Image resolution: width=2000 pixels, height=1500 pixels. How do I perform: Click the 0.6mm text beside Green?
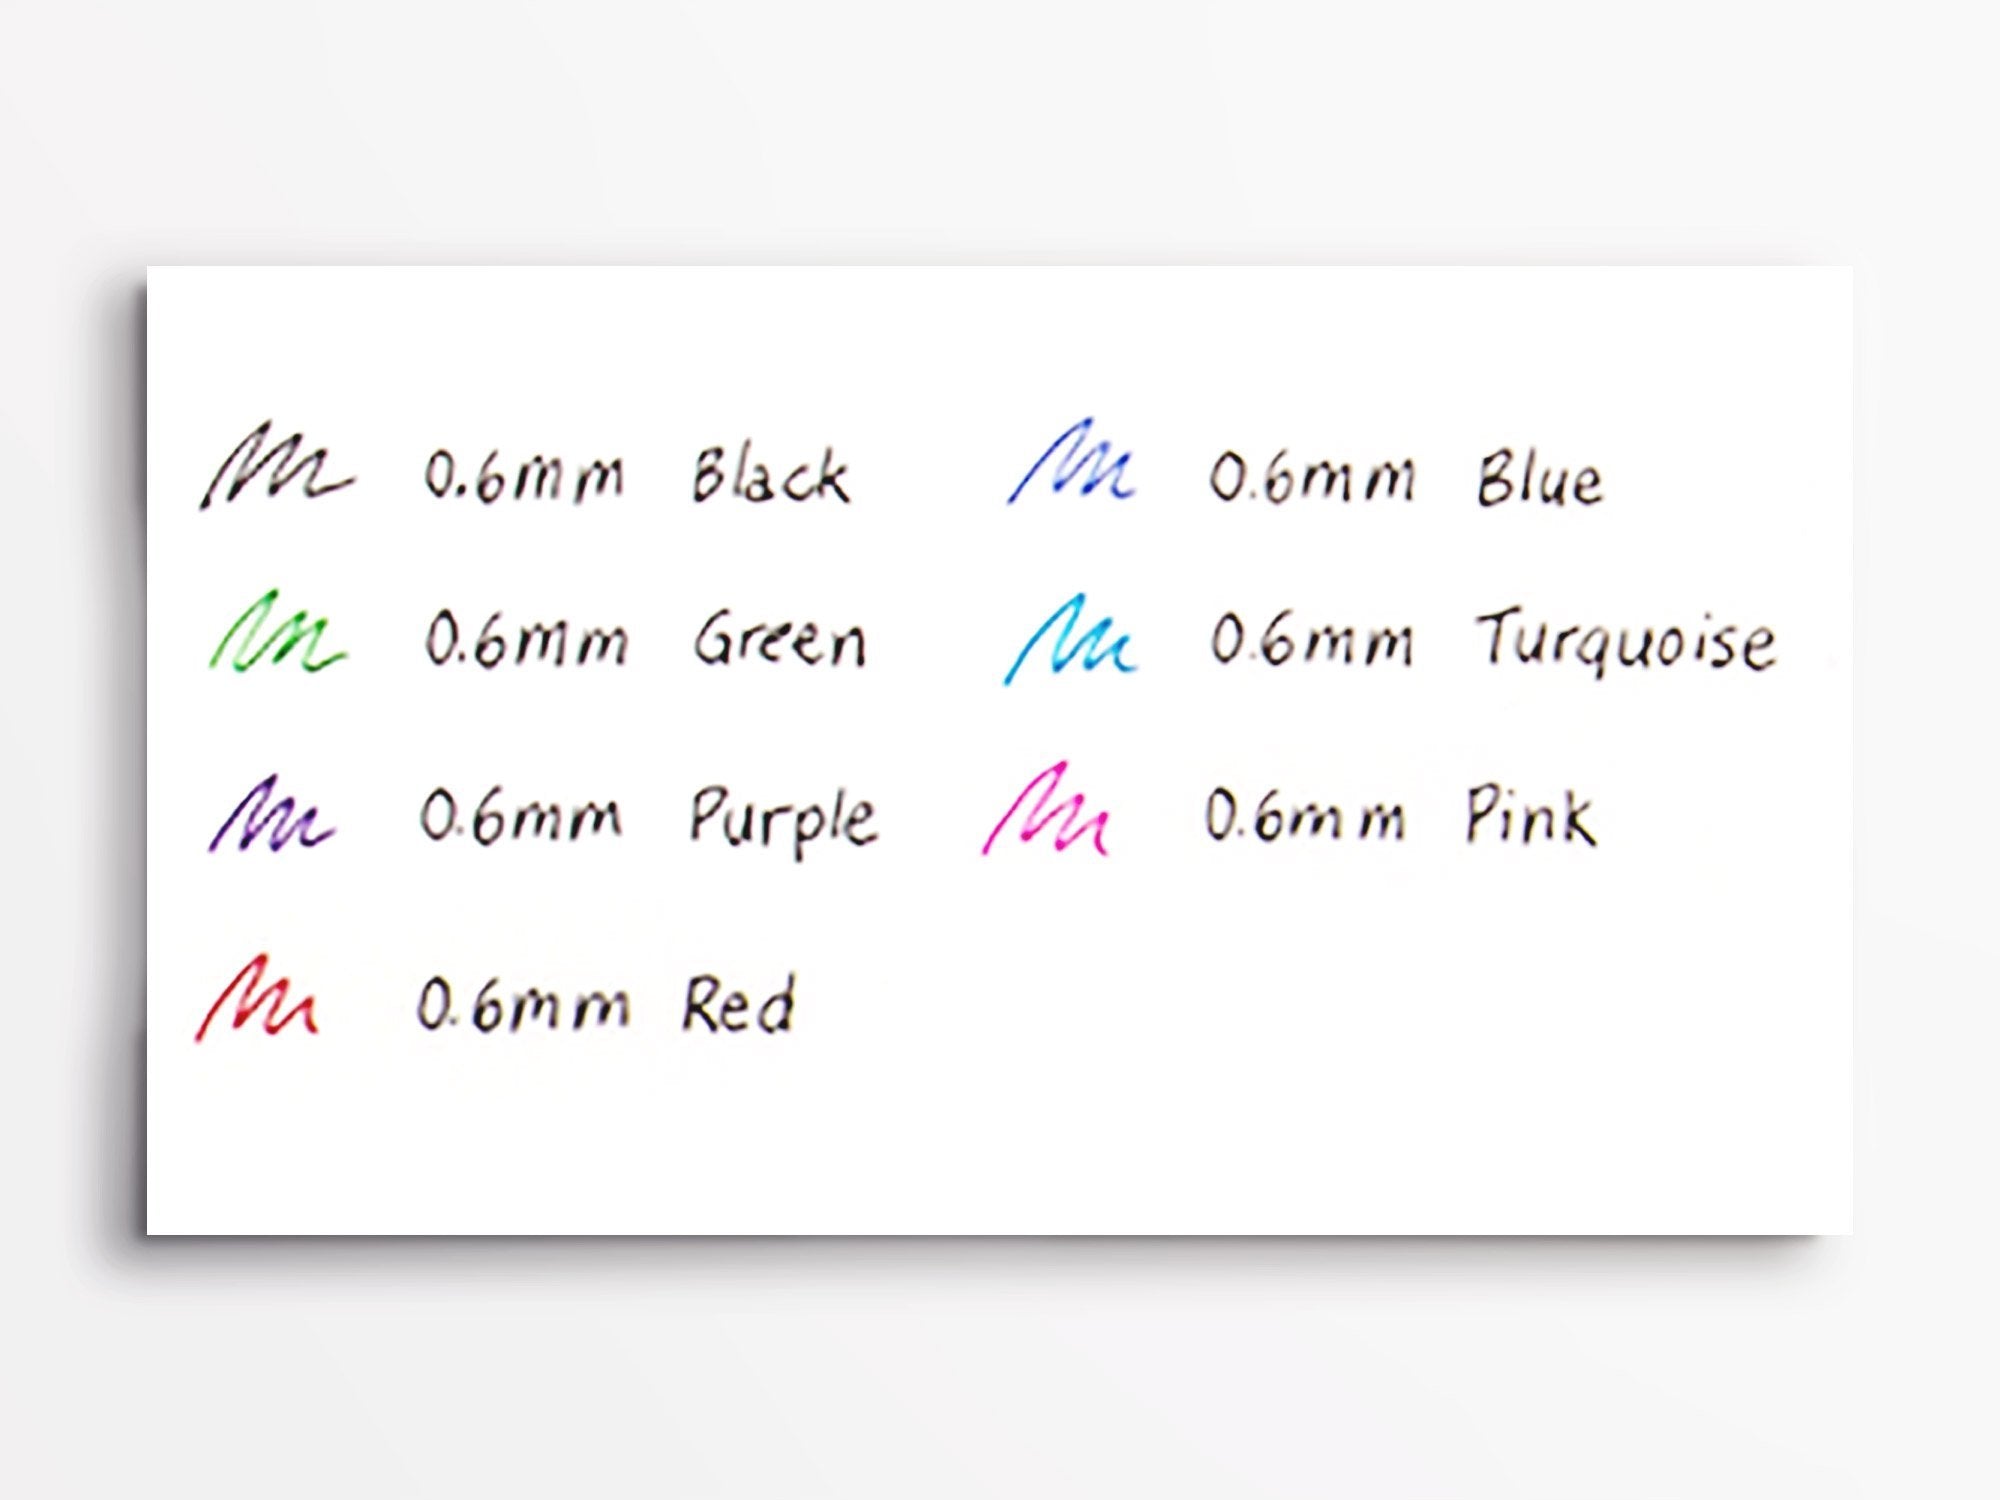coord(526,640)
